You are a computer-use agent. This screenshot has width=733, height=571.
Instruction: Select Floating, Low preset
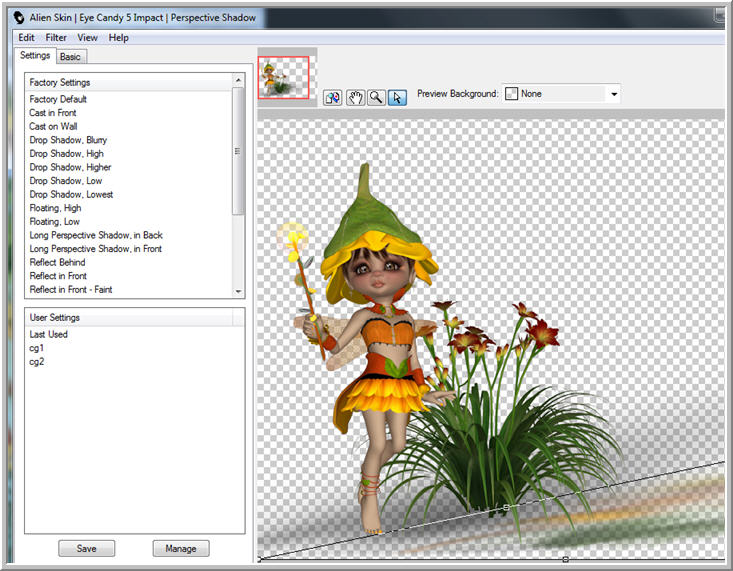[x=54, y=221]
